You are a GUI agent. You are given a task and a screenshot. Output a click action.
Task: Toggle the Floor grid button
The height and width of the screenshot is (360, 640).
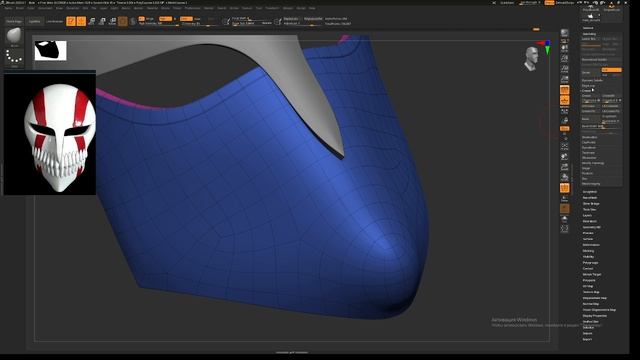[564, 100]
